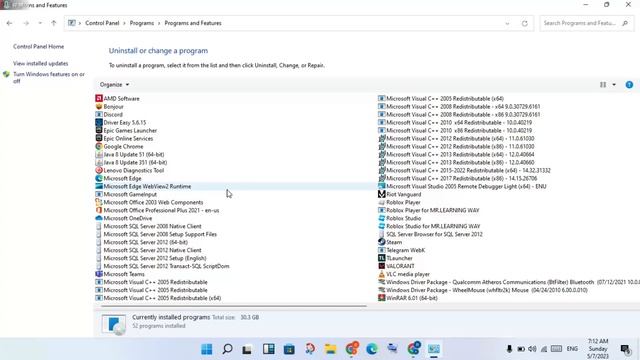Screen dimensions: 640x360
Task: Open the help icon in the toolbar
Action: click(x=629, y=84)
